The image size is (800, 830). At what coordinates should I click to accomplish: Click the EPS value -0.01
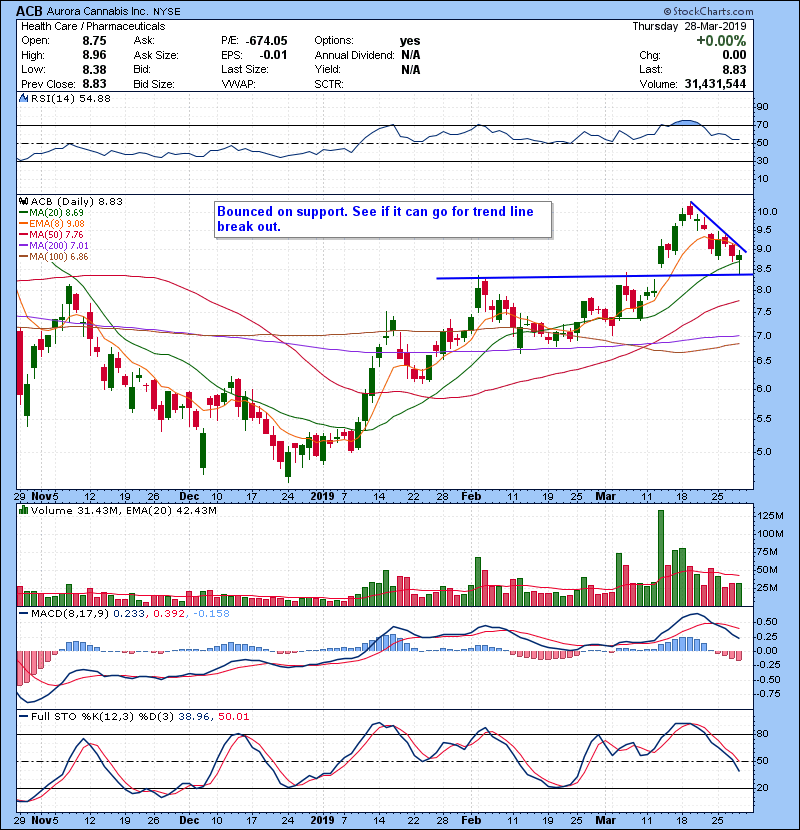click(x=273, y=55)
